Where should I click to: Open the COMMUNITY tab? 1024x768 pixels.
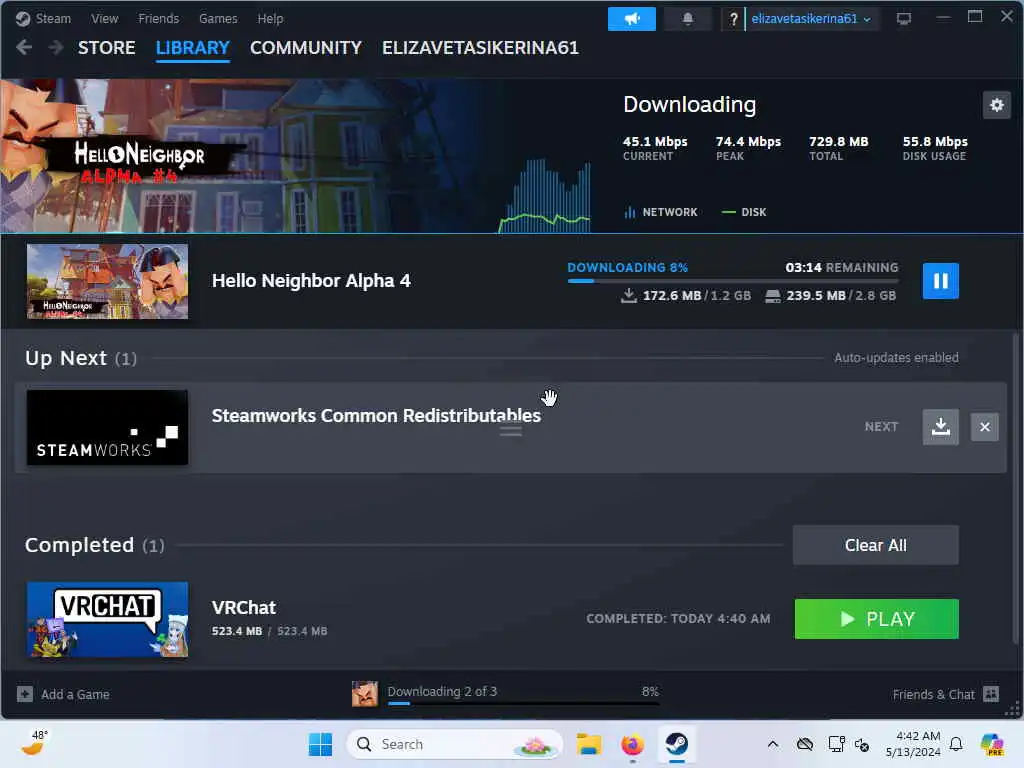pos(306,48)
